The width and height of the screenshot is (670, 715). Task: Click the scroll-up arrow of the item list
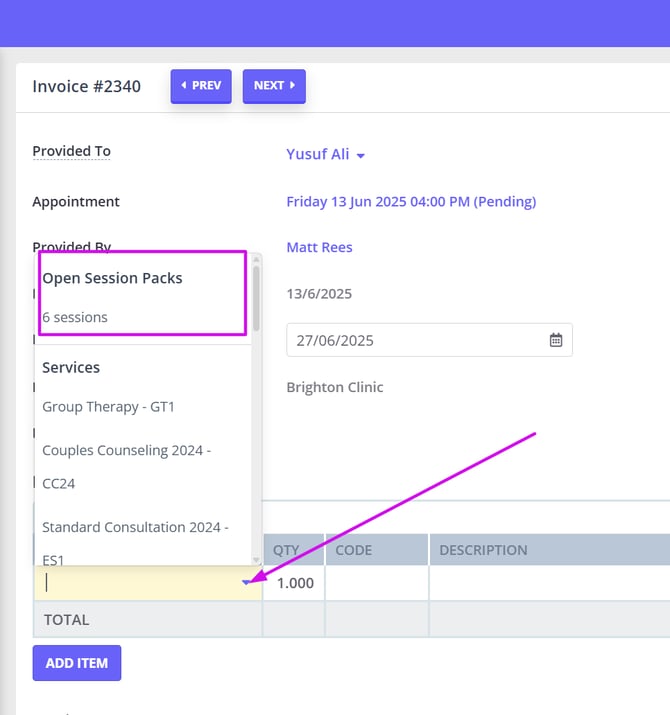(x=256, y=259)
